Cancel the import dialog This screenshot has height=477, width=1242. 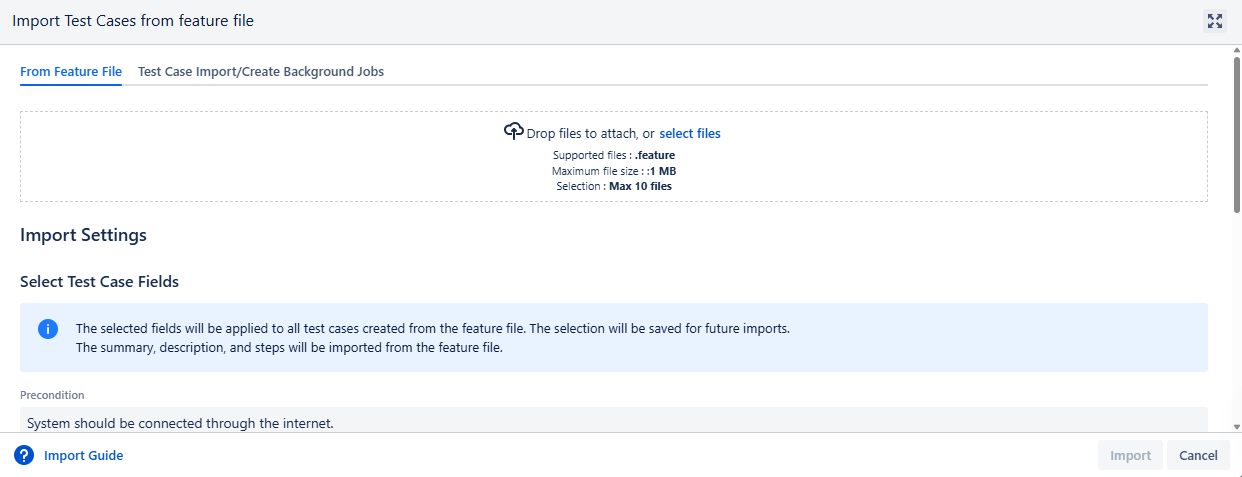[1198, 455]
